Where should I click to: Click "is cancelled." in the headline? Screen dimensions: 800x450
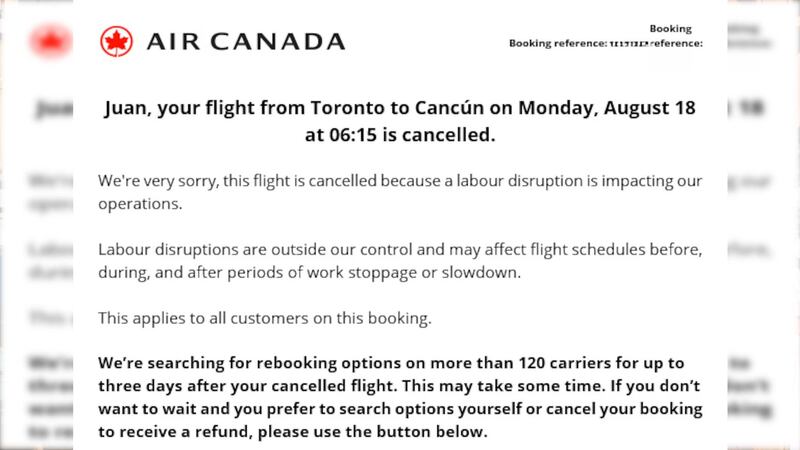pos(439,134)
